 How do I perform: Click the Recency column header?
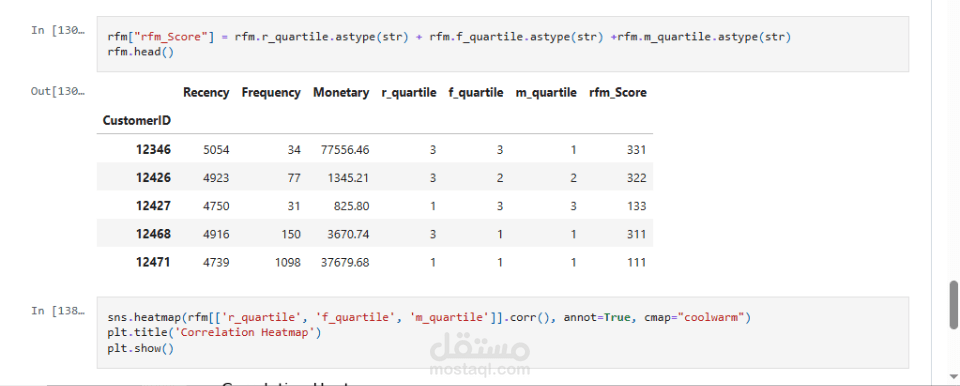click(206, 93)
